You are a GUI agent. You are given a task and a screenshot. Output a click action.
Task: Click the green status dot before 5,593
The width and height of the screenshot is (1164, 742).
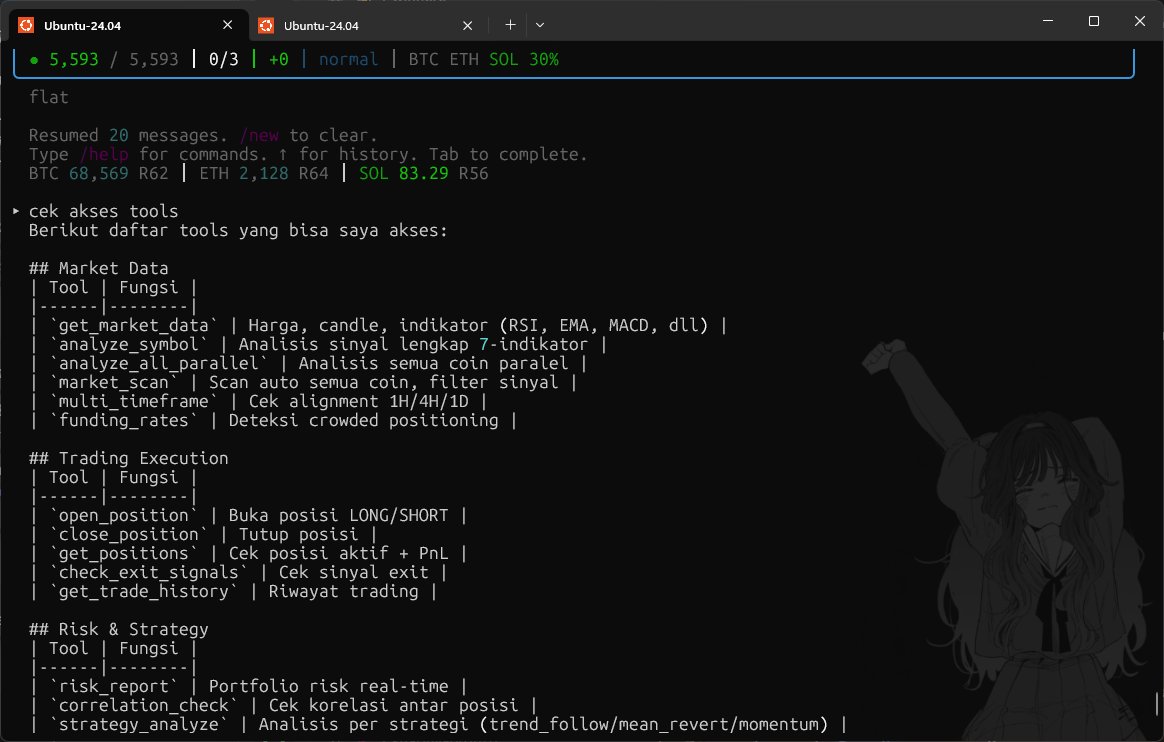[34, 60]
